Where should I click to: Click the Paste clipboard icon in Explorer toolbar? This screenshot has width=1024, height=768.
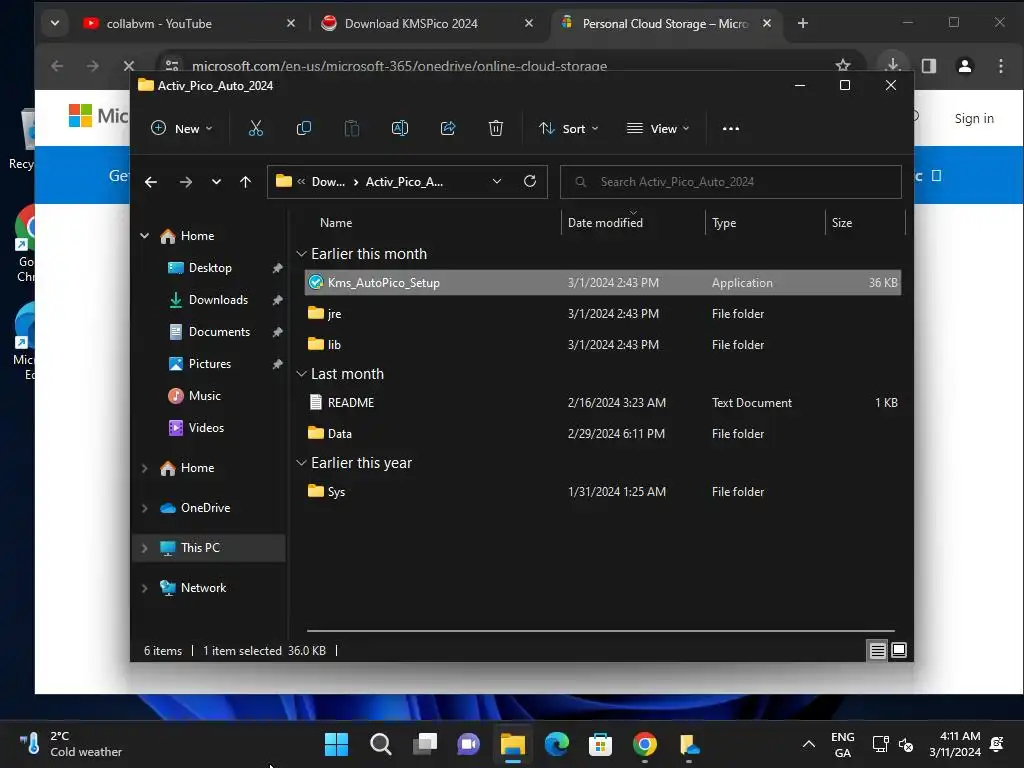click(351, 129)
